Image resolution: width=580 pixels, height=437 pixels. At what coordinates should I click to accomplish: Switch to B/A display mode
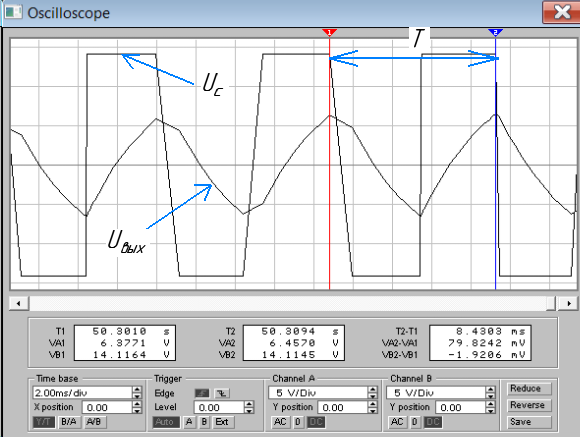(x=69, y=422)
